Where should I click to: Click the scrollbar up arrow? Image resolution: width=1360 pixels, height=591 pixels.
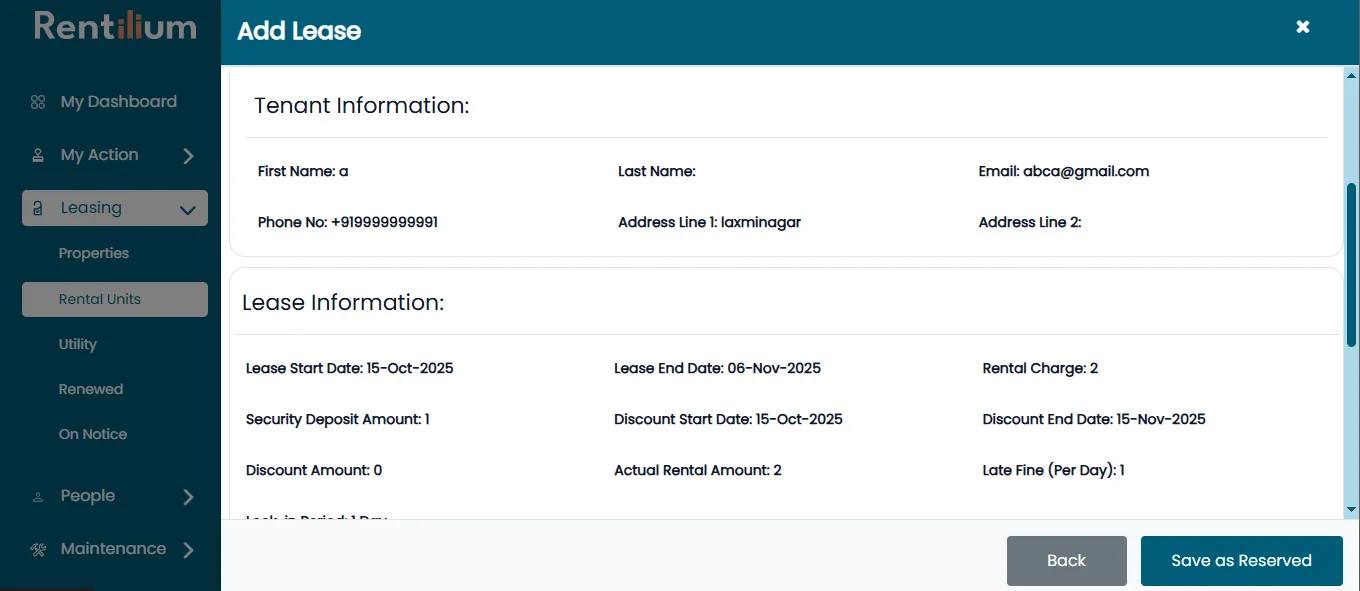tap(1352, 76)
